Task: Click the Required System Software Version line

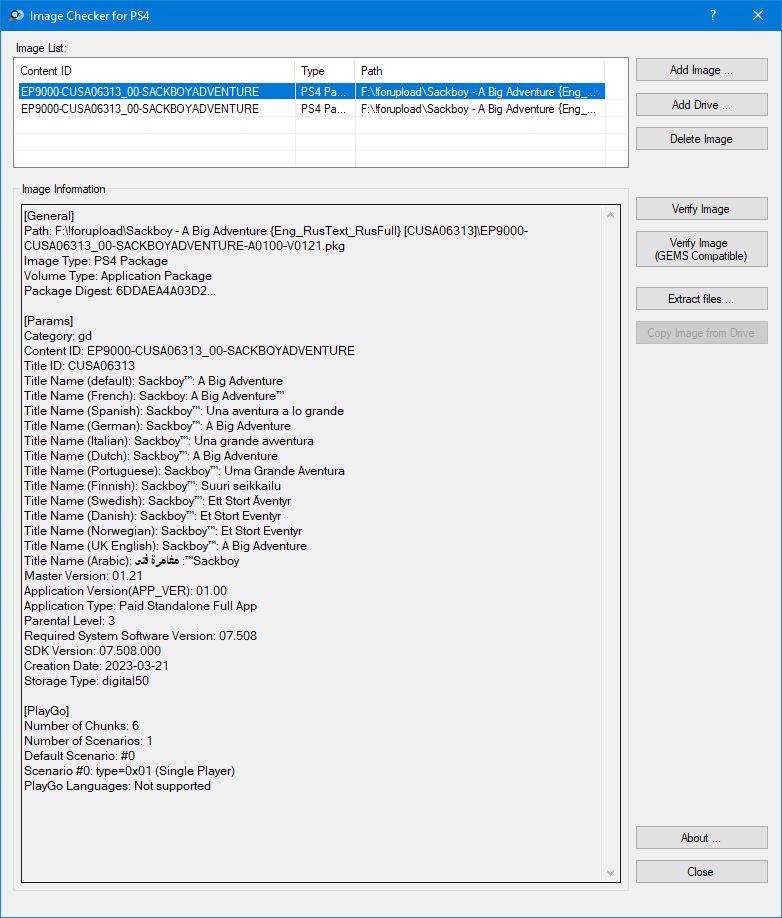Action: pos(140,636)
